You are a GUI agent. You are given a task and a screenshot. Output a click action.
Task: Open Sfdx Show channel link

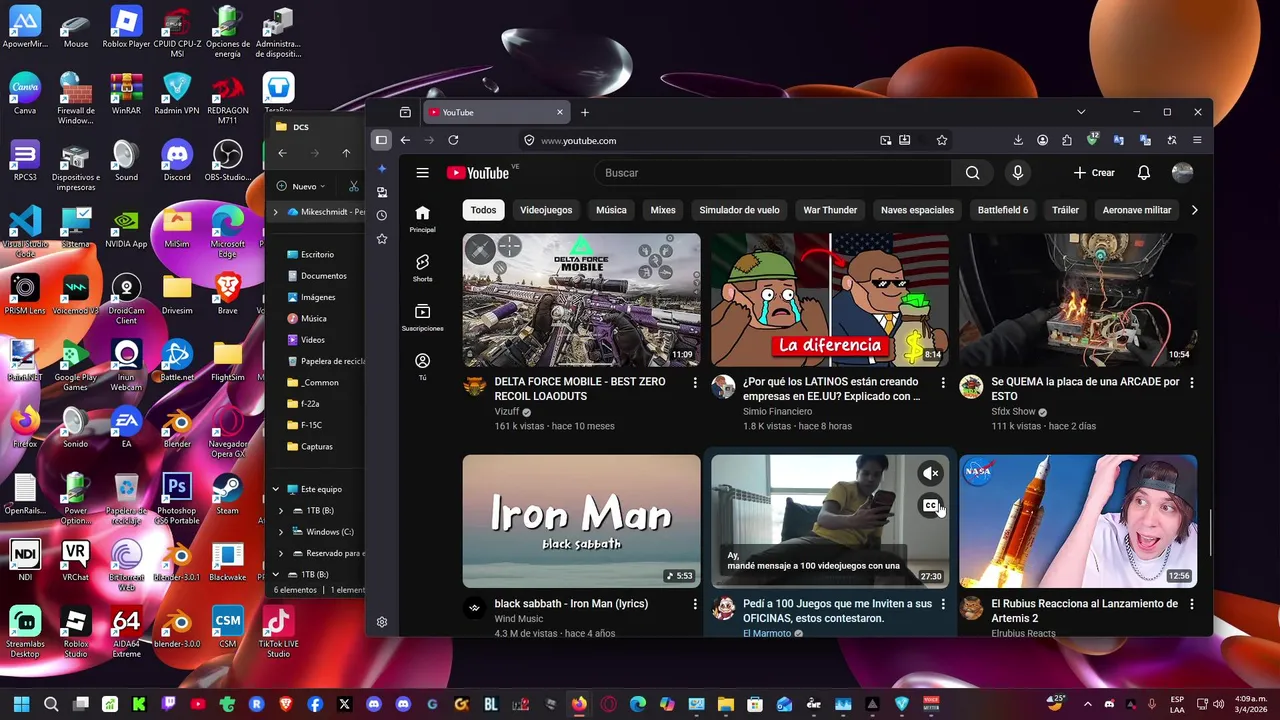pyautogui.click(x=1013, y=411)
